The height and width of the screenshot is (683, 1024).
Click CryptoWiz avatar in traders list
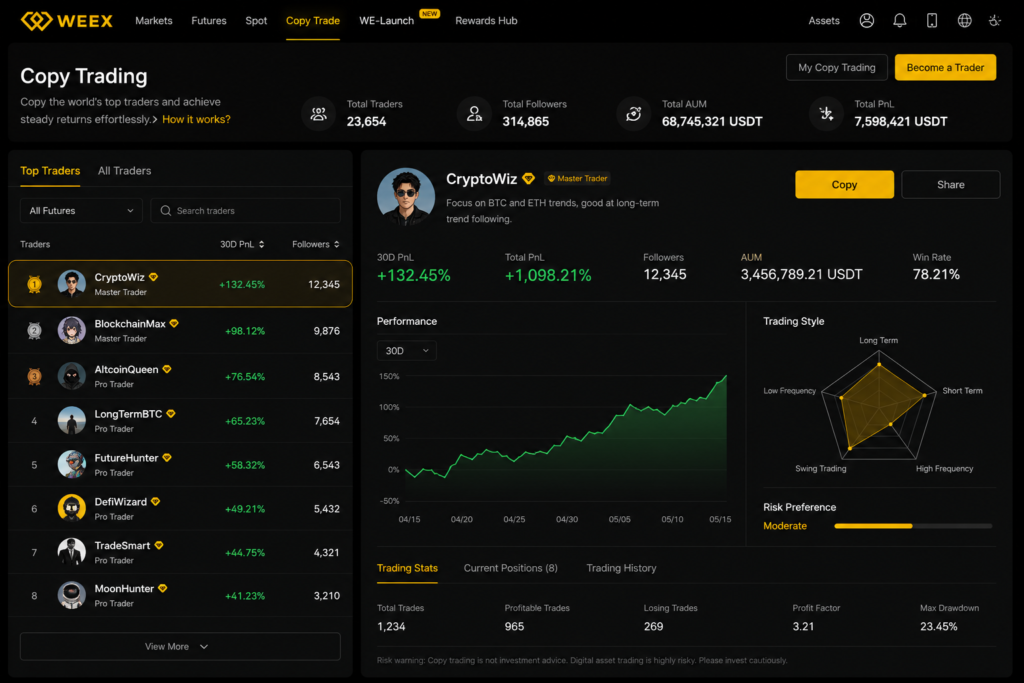[72, 284]
